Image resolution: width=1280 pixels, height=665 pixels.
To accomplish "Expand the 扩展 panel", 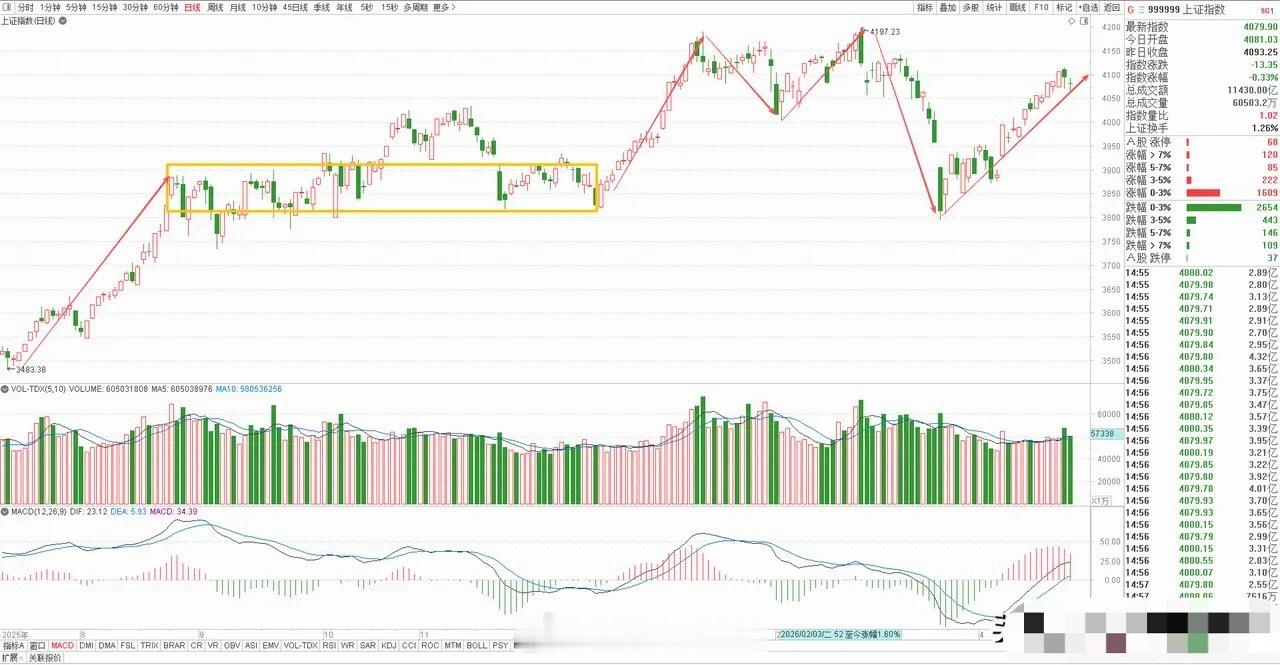I will click(12, 658).
